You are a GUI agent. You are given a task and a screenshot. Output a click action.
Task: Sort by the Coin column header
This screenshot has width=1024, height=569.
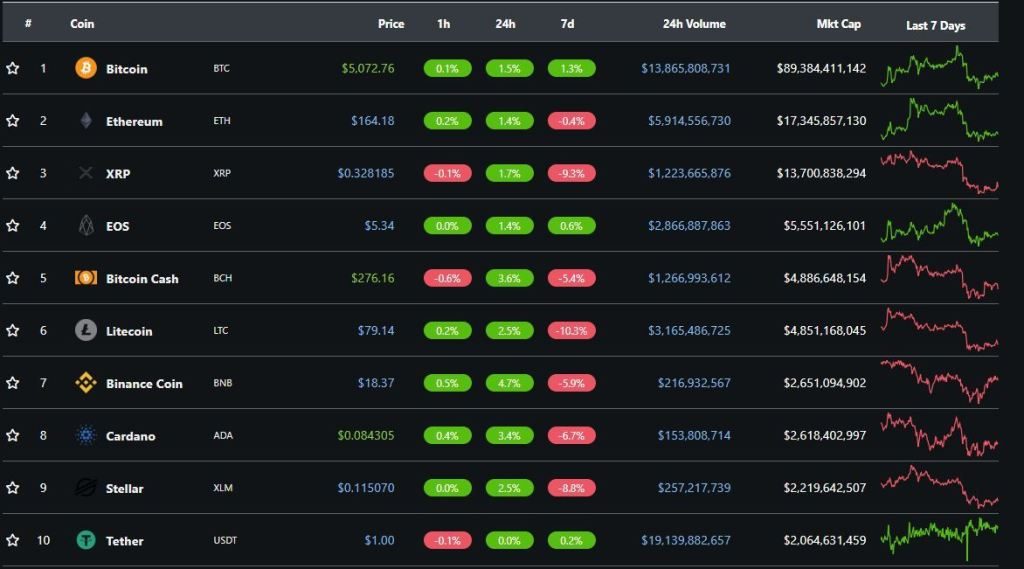tap(82, 24)
